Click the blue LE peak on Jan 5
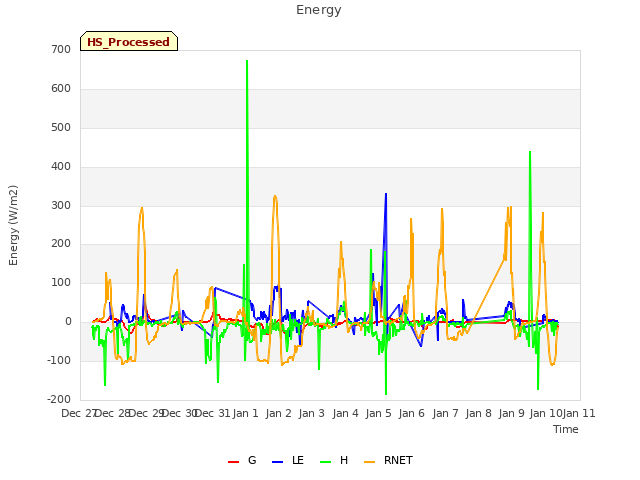The image size is (640, 480). (x=386, y=194)
